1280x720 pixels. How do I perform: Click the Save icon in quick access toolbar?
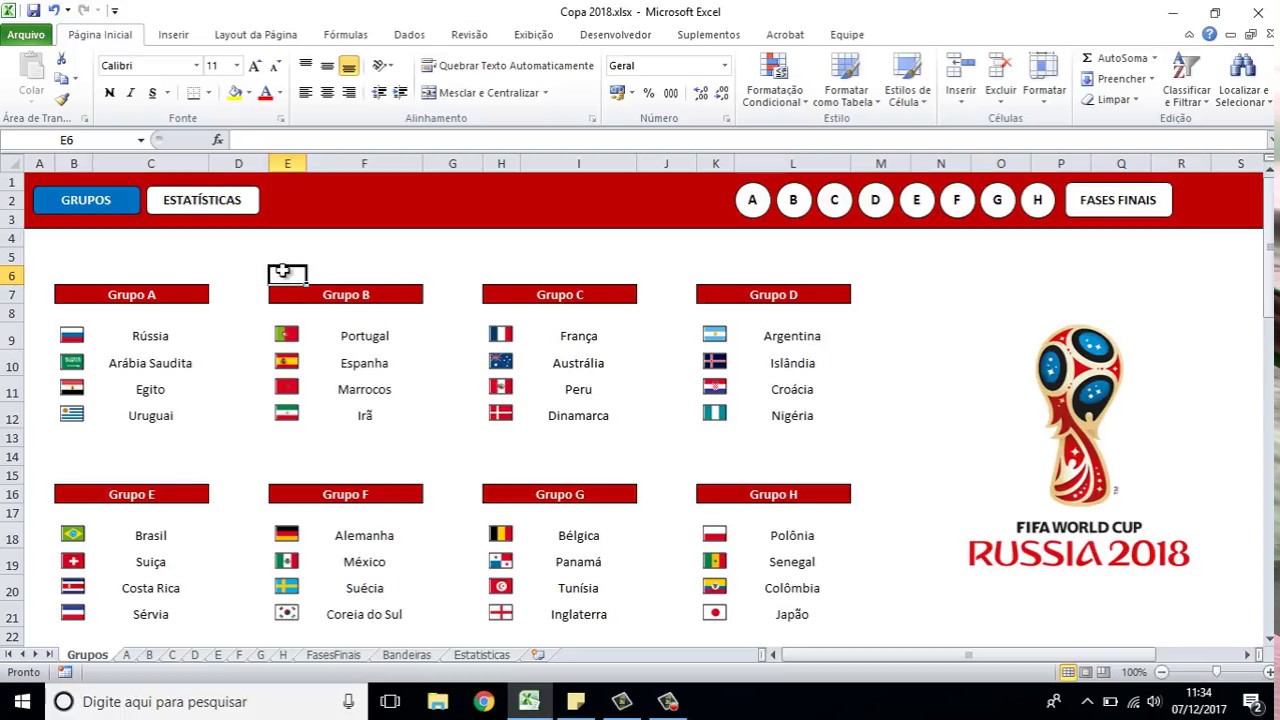pyautogui.click(x=33, y=11)
